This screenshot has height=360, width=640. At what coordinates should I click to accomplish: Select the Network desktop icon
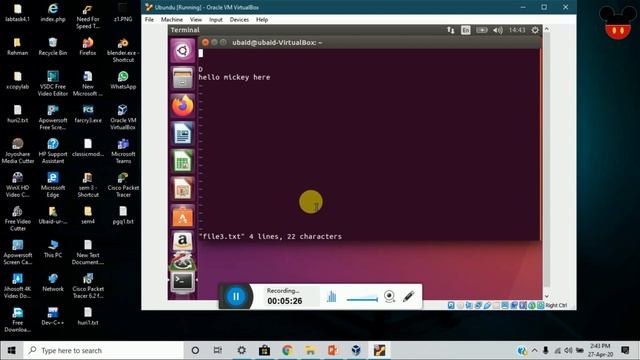tap(53, 282)
